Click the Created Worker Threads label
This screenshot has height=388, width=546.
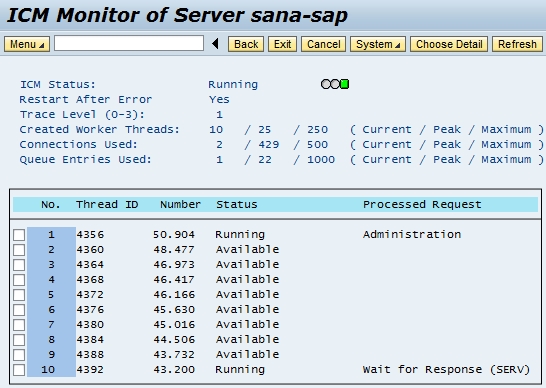pos(100,130)
